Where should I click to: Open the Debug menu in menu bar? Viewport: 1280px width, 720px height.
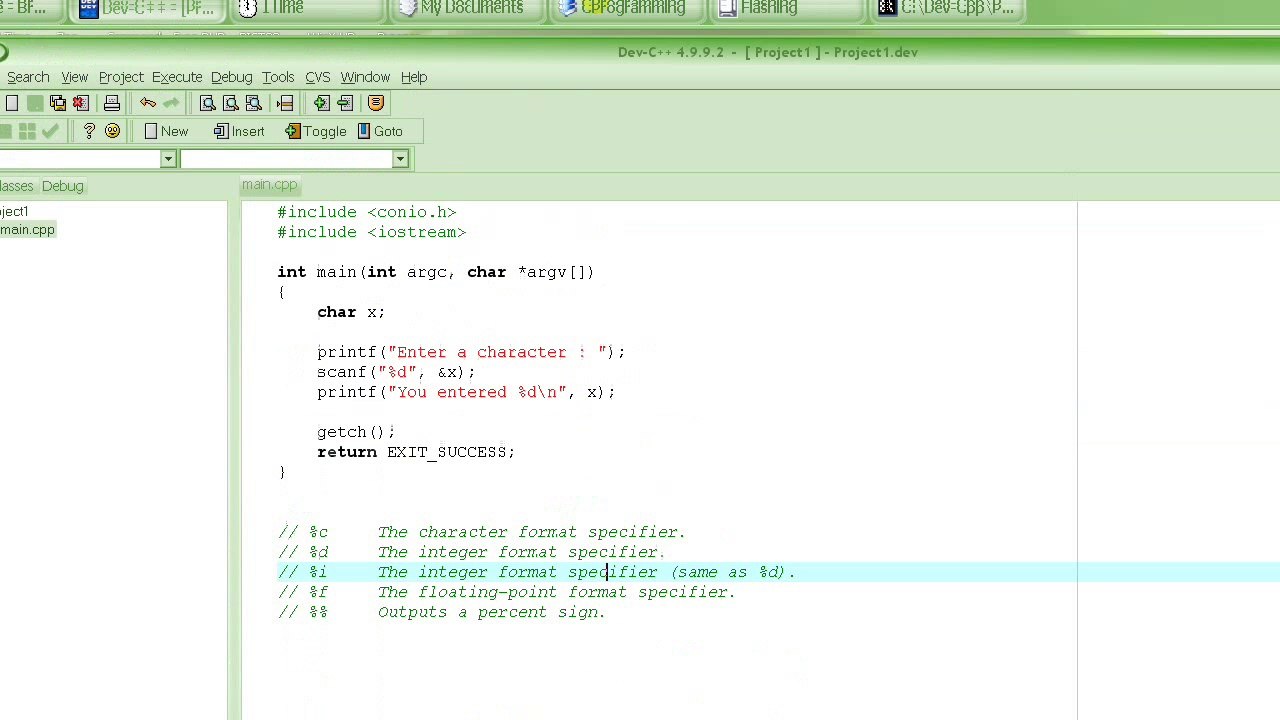[x=231, y=77]
